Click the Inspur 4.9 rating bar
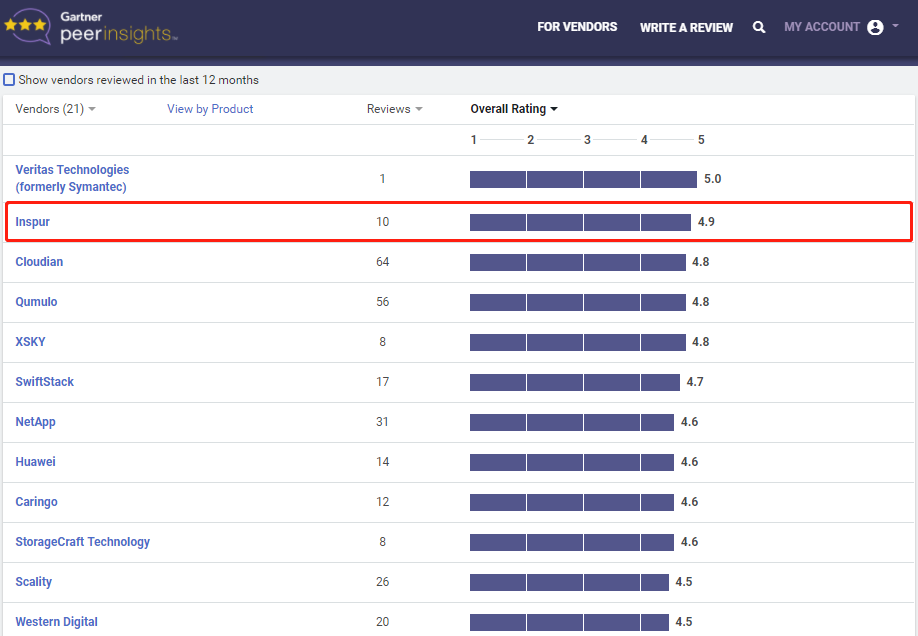This screenshot has width=918, height=636. click(580, 222)
